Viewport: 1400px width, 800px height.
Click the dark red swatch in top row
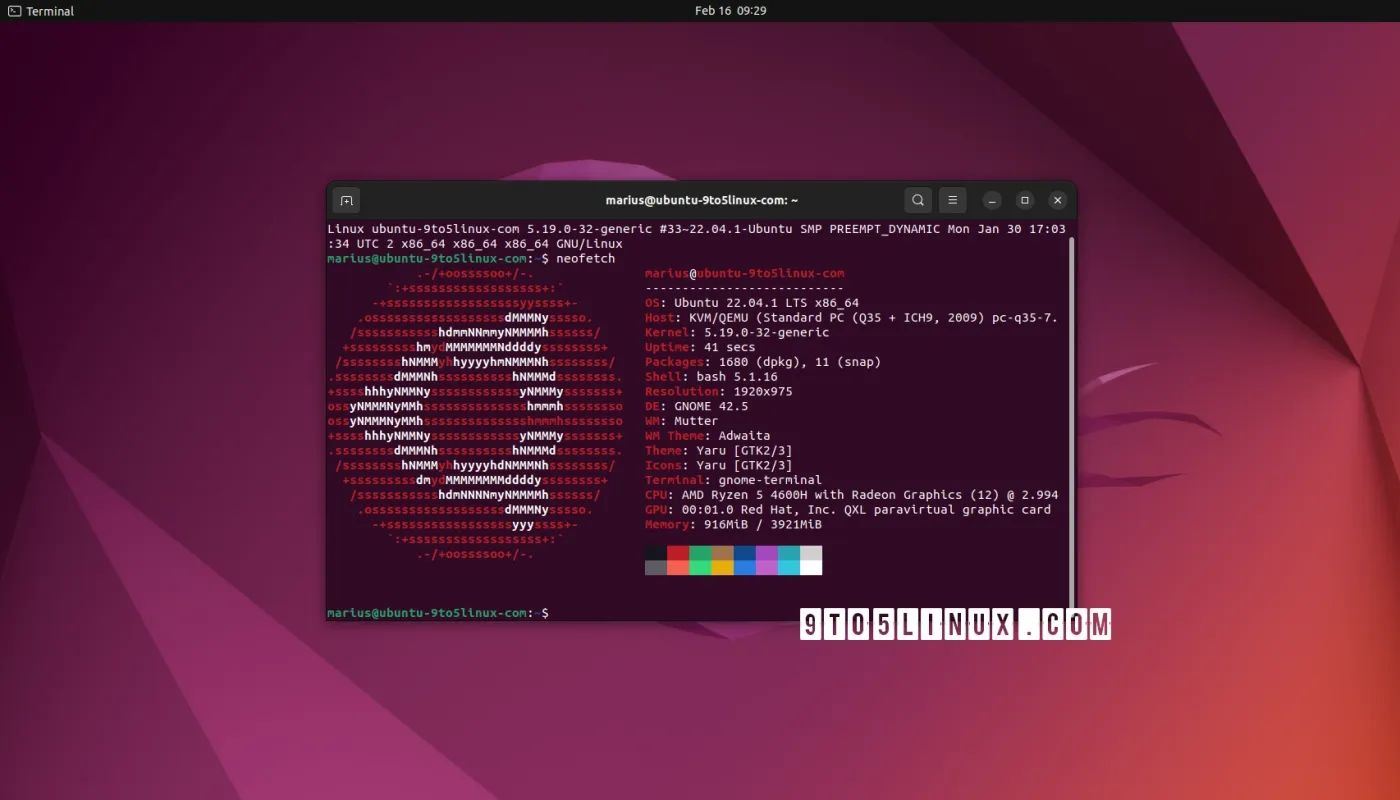pyautogui.click(x=678, y=553)
